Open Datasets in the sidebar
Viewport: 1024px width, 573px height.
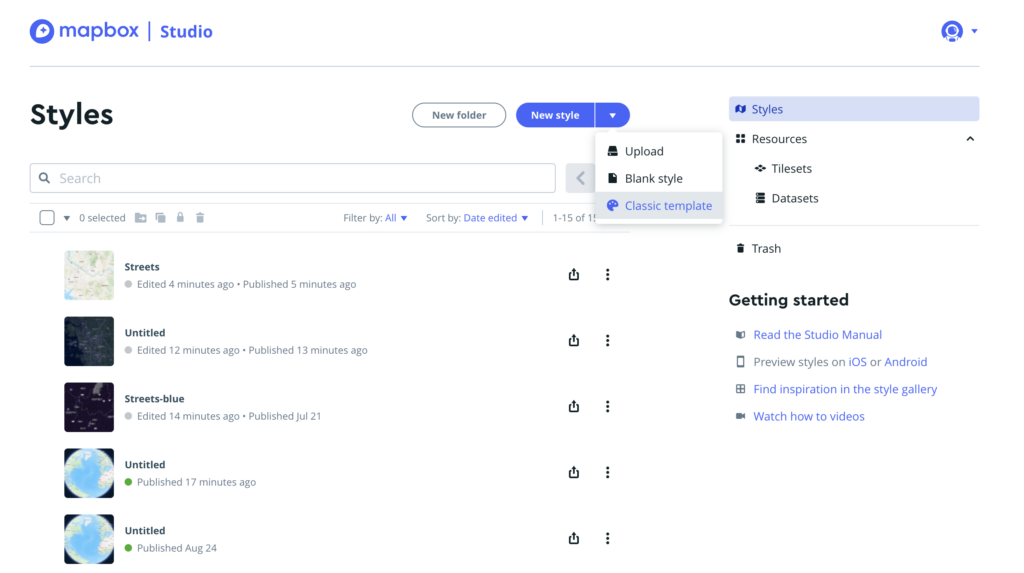tap(794, 198)
